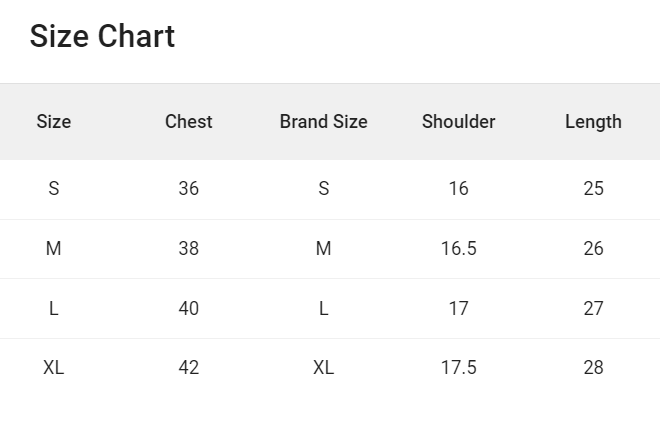Image resolution: width=660 pixels, height=438 pixels.
Task: Click chest value 40
Action: click(x=189, y=309)
